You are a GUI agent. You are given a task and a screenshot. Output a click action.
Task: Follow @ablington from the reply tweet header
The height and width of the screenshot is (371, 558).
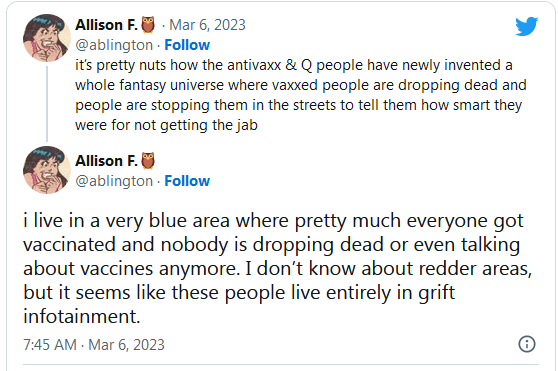pyautogui.click(x=187, y=181)
